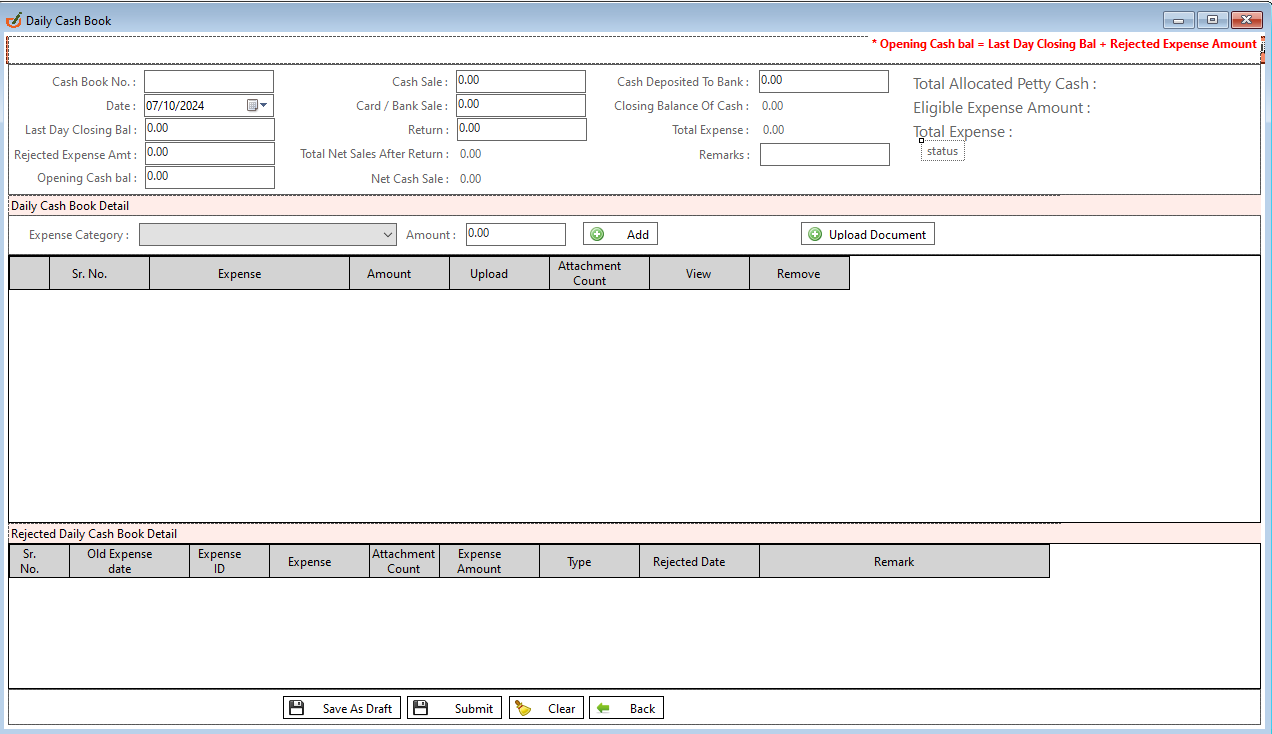
Task: Click the Card / Bank Sale field
Action: 521,105
